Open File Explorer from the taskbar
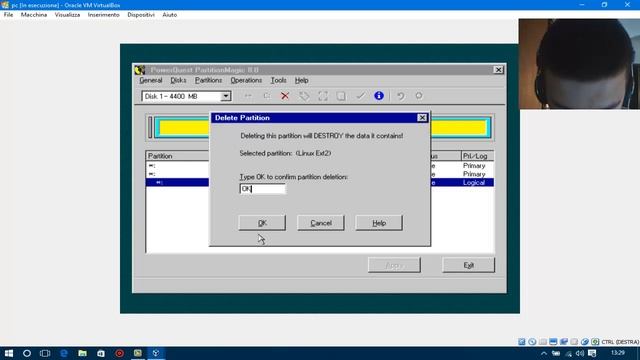Screen dimensions: 640x360 coord(82,353)
